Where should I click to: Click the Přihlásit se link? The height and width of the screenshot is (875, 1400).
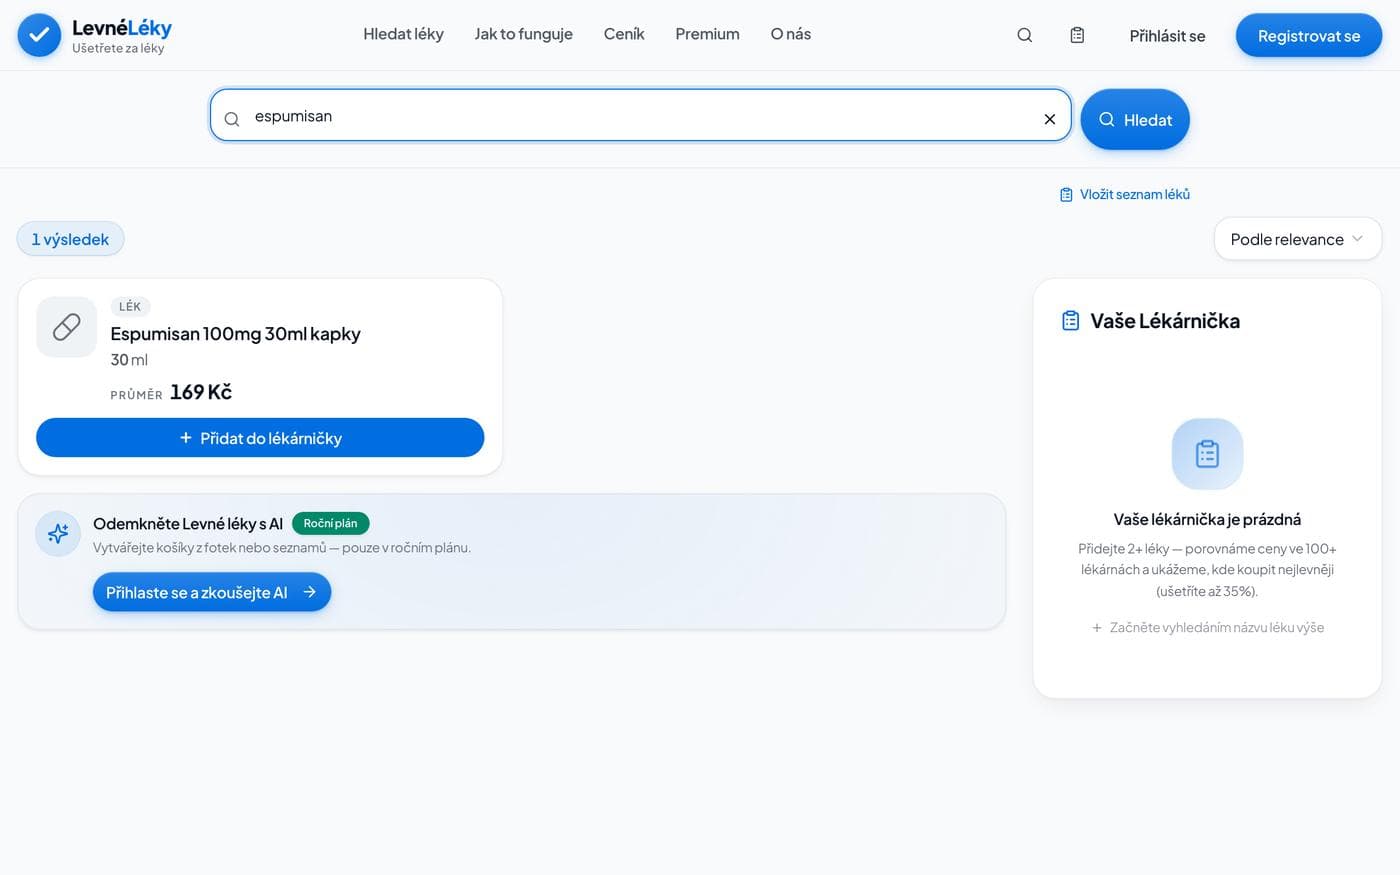[x=1167, y=36]
